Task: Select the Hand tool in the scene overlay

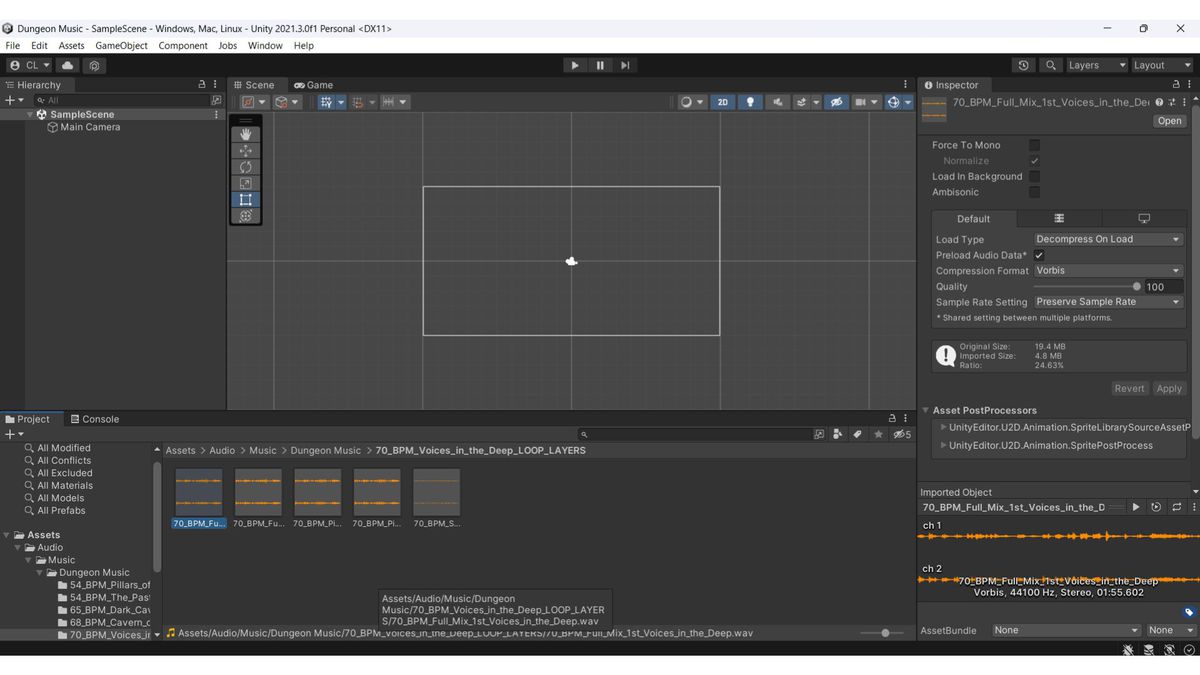Action: (246, 134)
